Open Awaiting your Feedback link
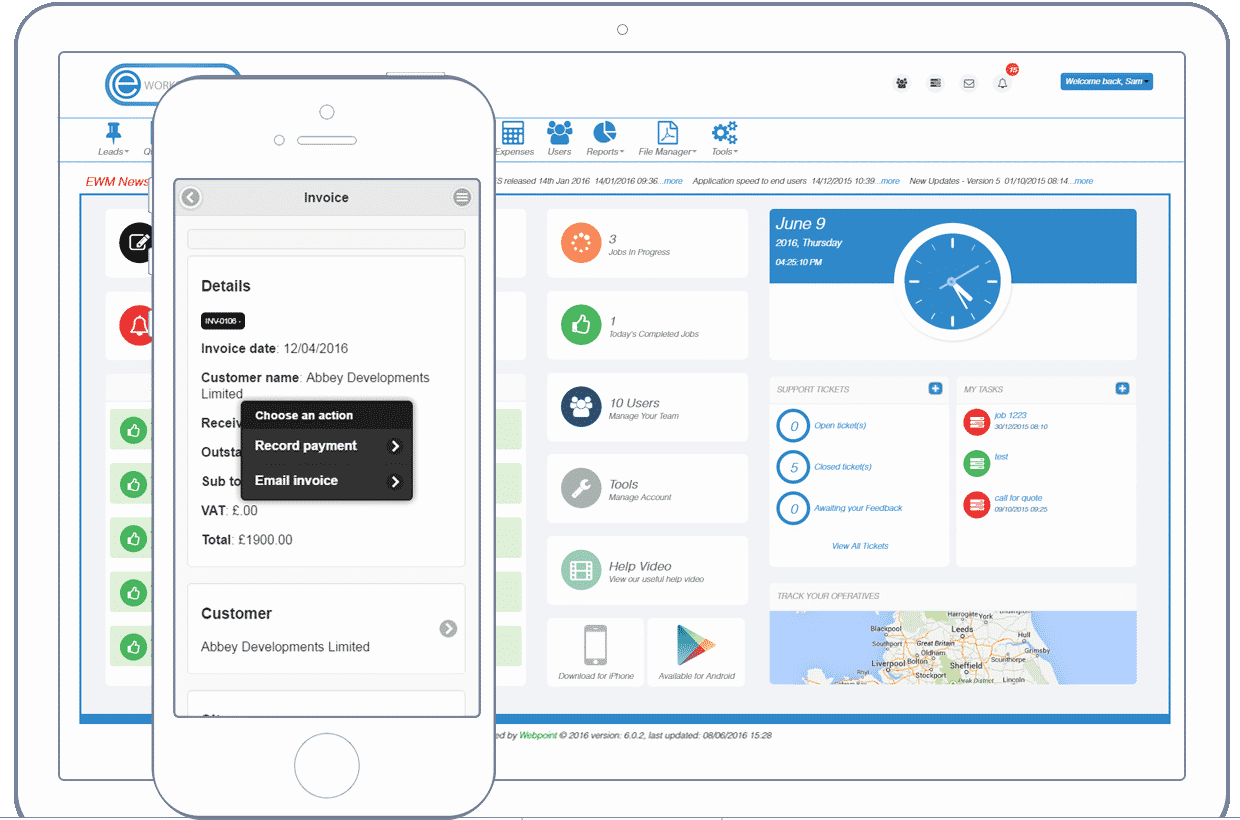The height and width of the screenshot is (820, 1240). tap(858, 508)
